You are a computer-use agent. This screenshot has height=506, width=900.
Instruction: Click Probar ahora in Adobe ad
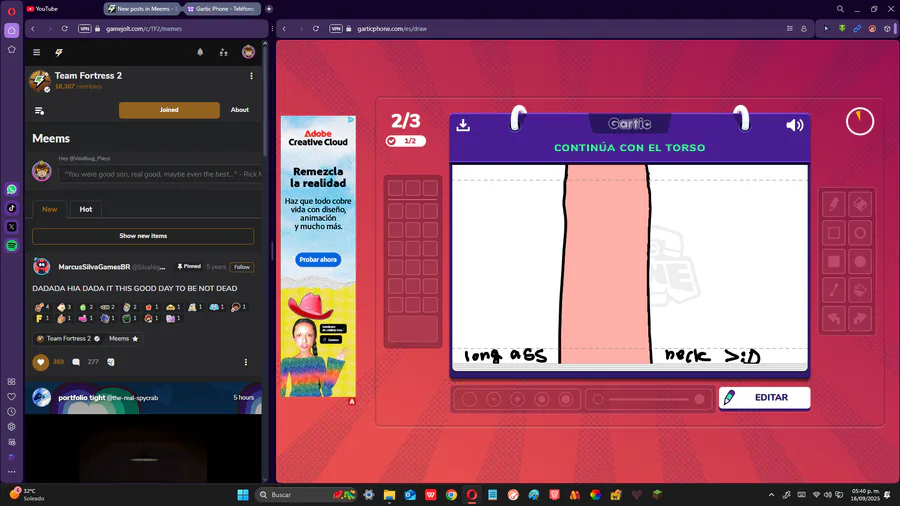pyautogui.click(x=318, y=260)
